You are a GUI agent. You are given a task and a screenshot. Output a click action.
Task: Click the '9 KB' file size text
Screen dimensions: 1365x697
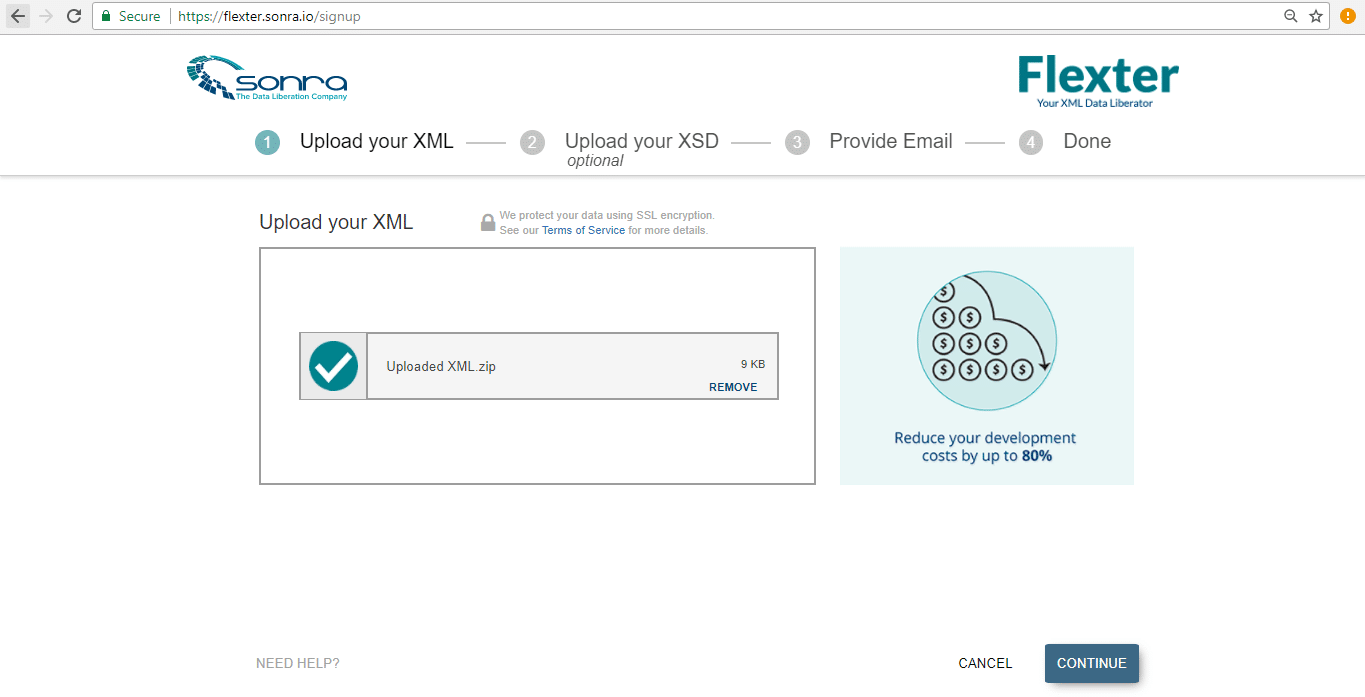tap(753, 364)
